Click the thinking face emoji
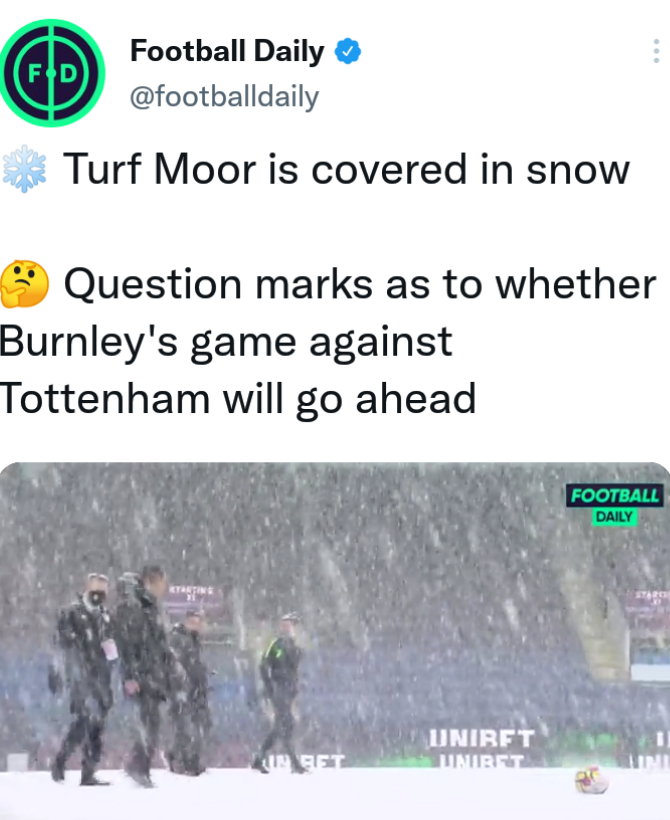 tap(24, 283)
